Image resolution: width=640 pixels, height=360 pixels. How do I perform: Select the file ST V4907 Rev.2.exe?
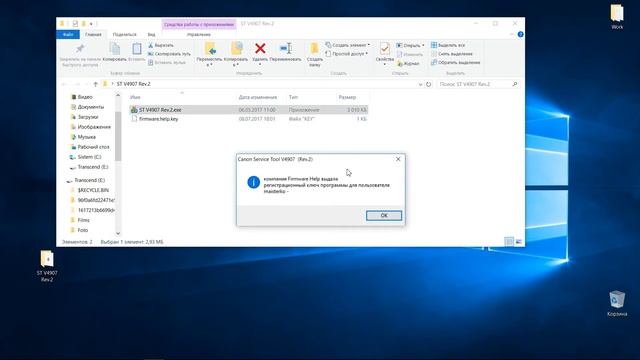(x=249, y=110)
